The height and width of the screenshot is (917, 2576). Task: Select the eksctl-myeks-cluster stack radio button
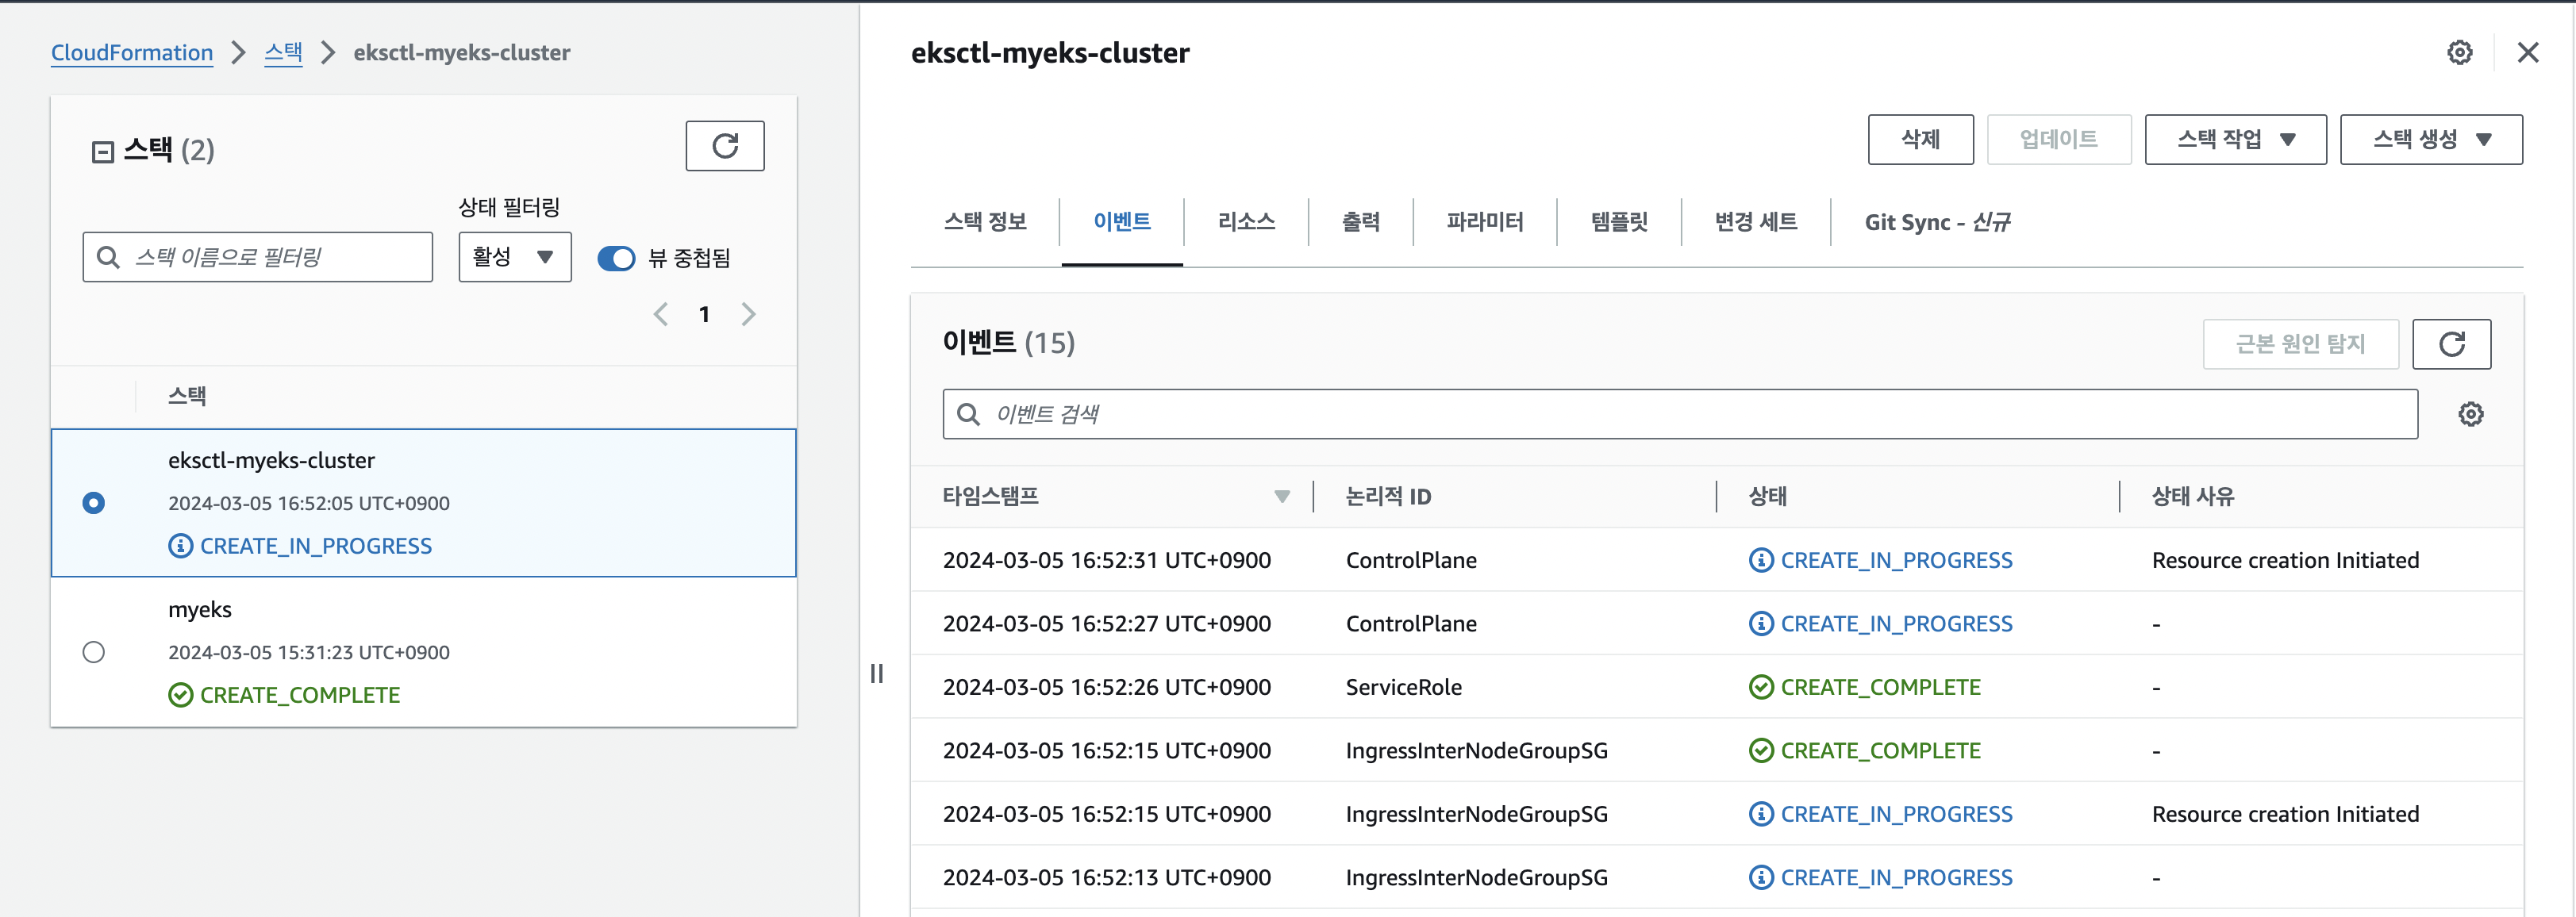tap(94, 503)
